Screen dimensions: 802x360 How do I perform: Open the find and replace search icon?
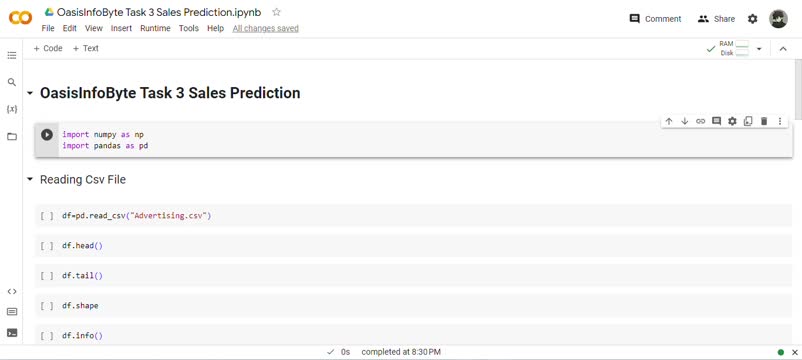tap(12, 82)
